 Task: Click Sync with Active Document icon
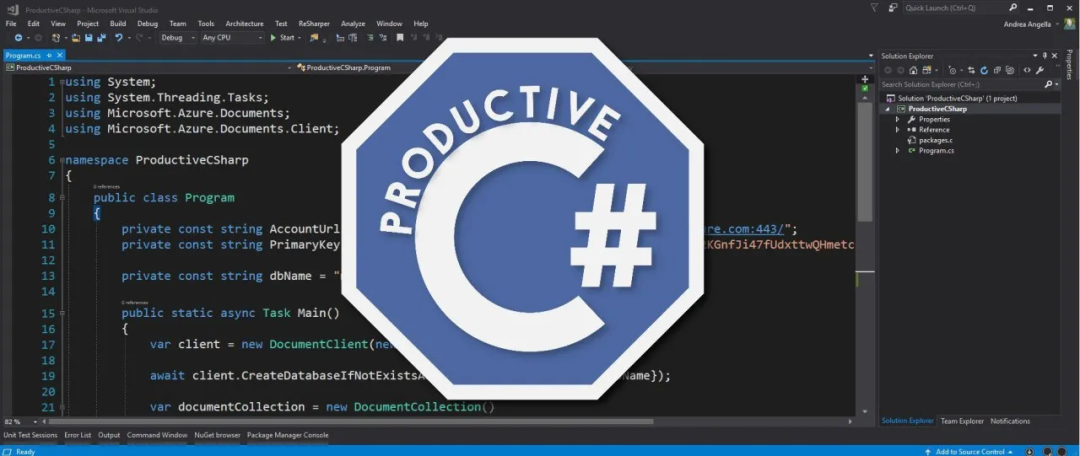pyautogui.click(x=972, y=70)
